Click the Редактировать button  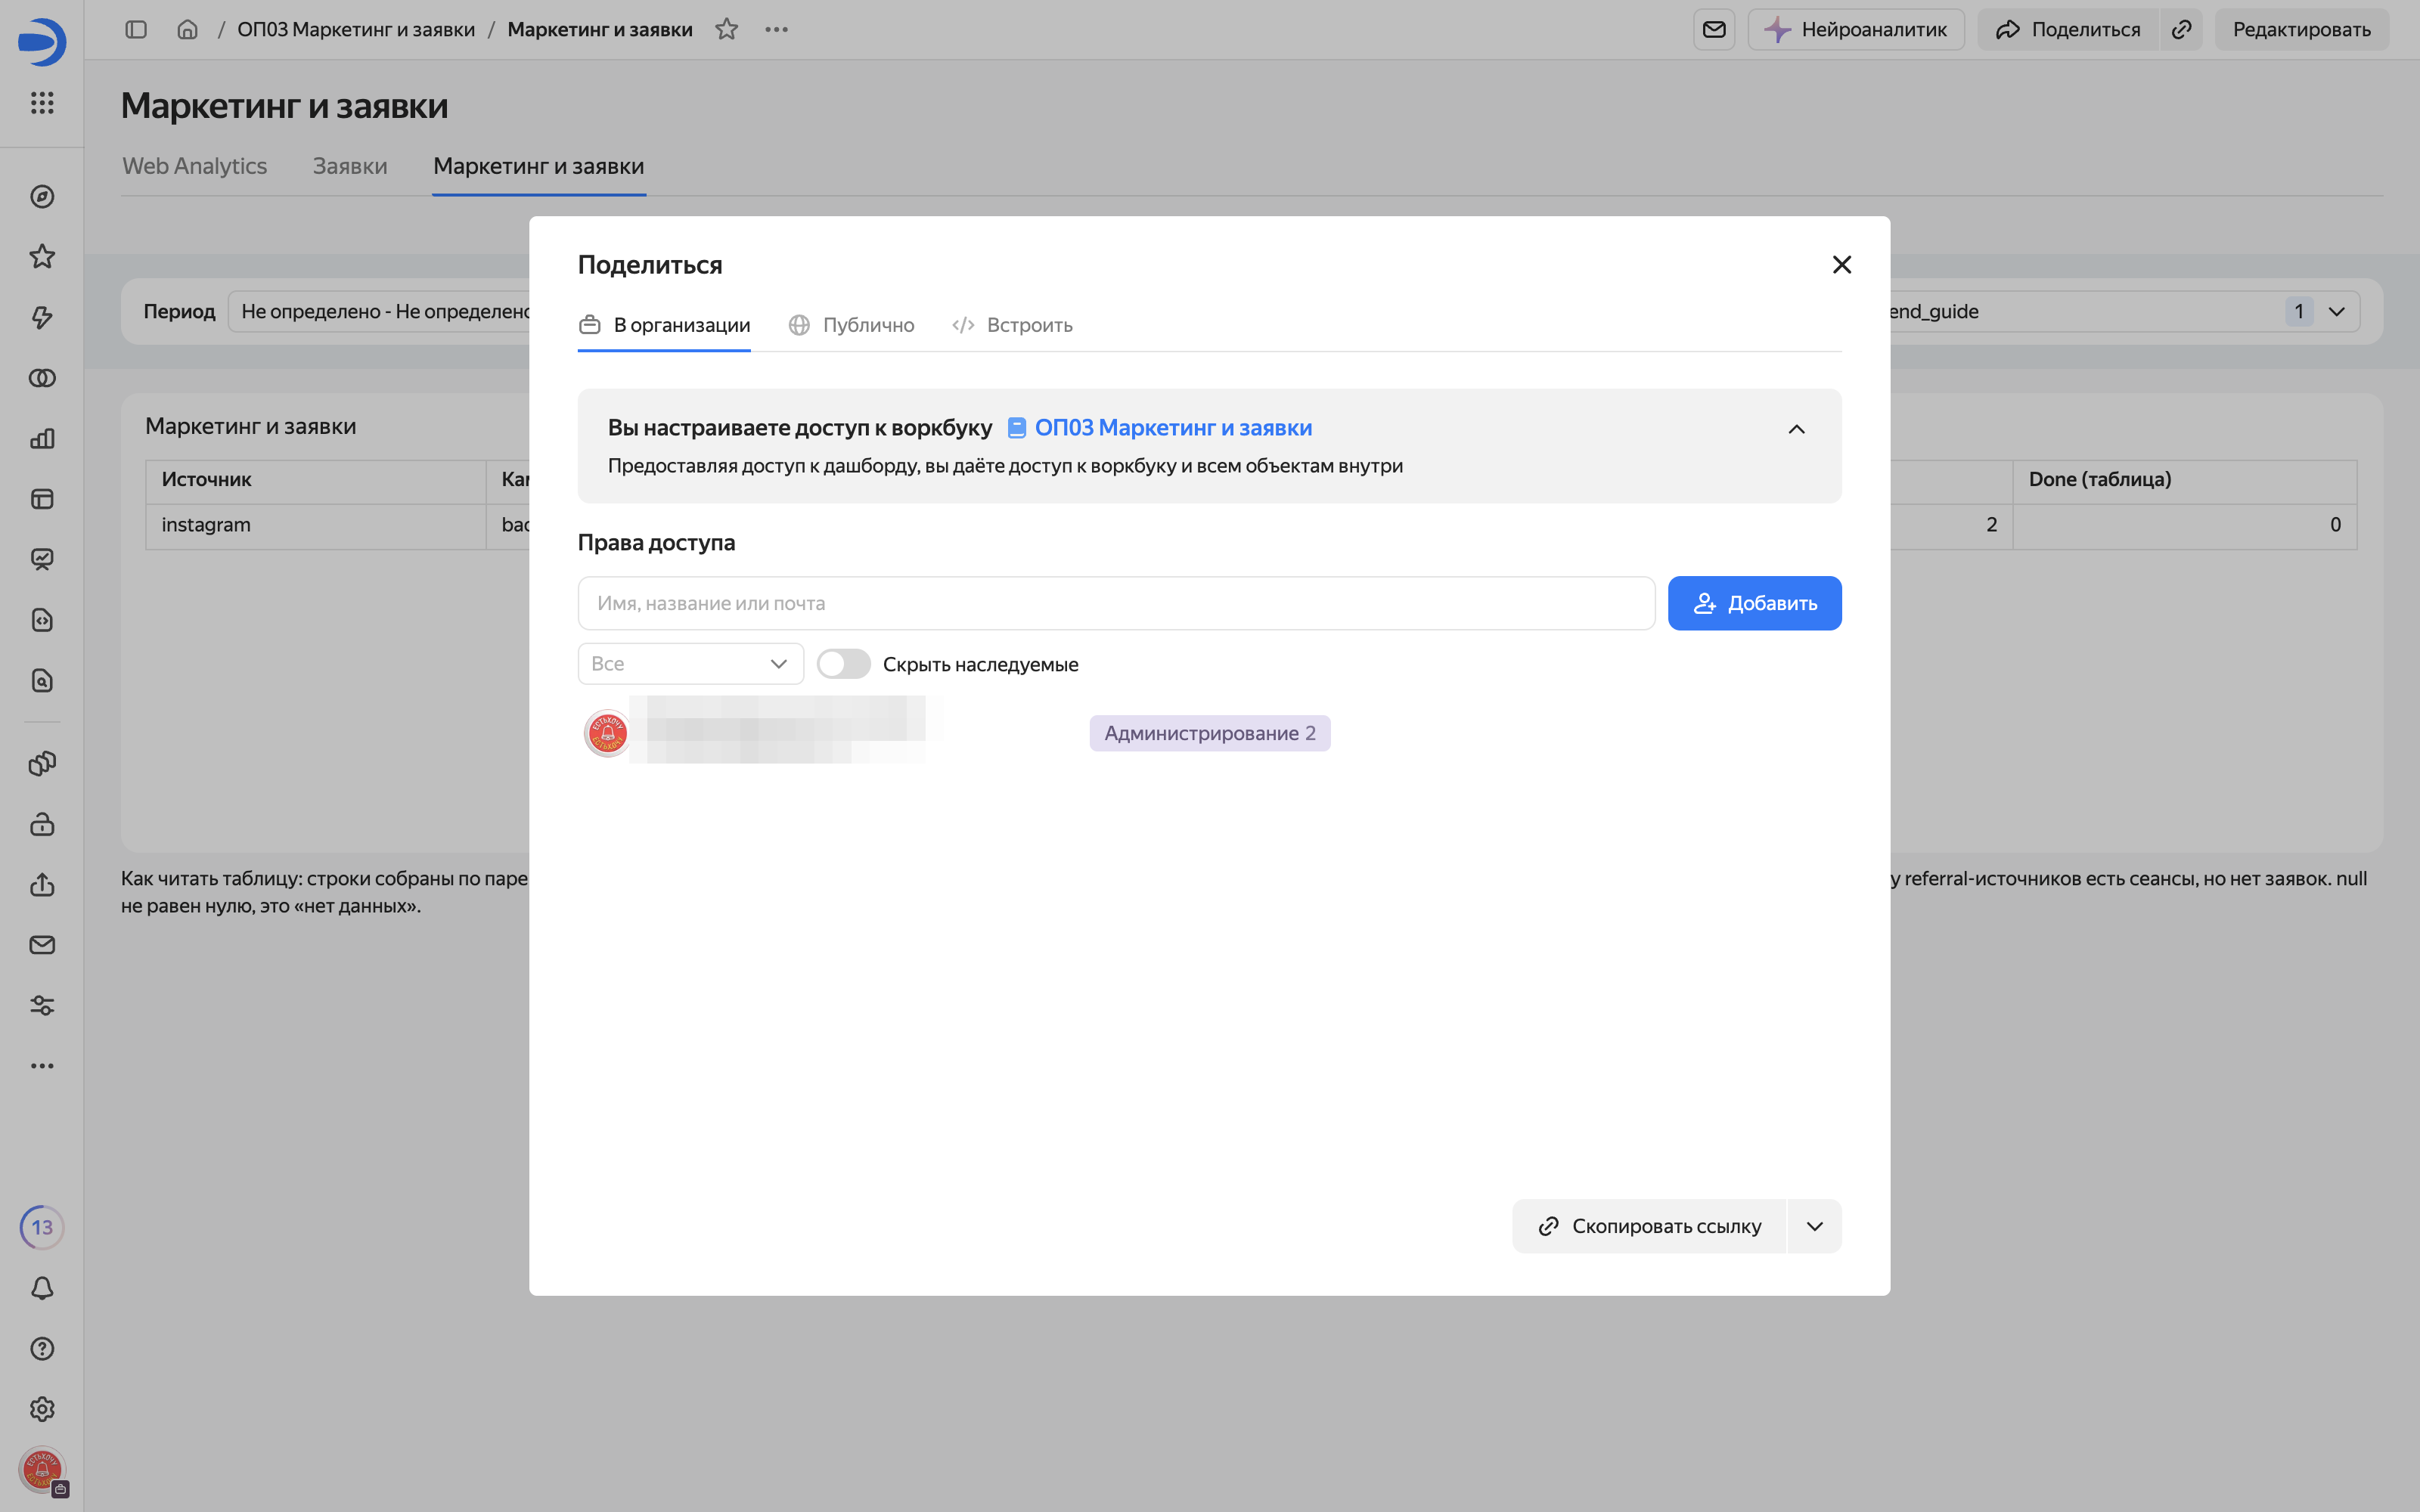pyautogui.click(x=2302, y=29)
